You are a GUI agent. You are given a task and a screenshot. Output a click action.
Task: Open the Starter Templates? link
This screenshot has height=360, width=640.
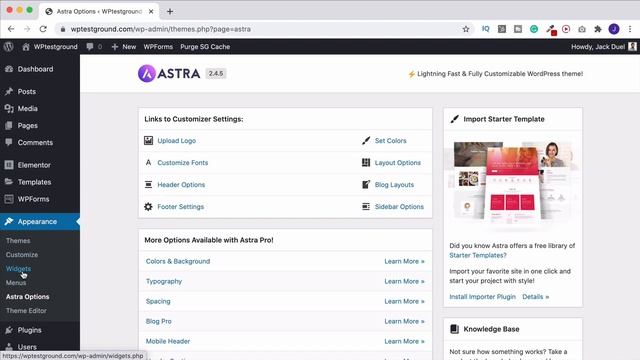478,255
